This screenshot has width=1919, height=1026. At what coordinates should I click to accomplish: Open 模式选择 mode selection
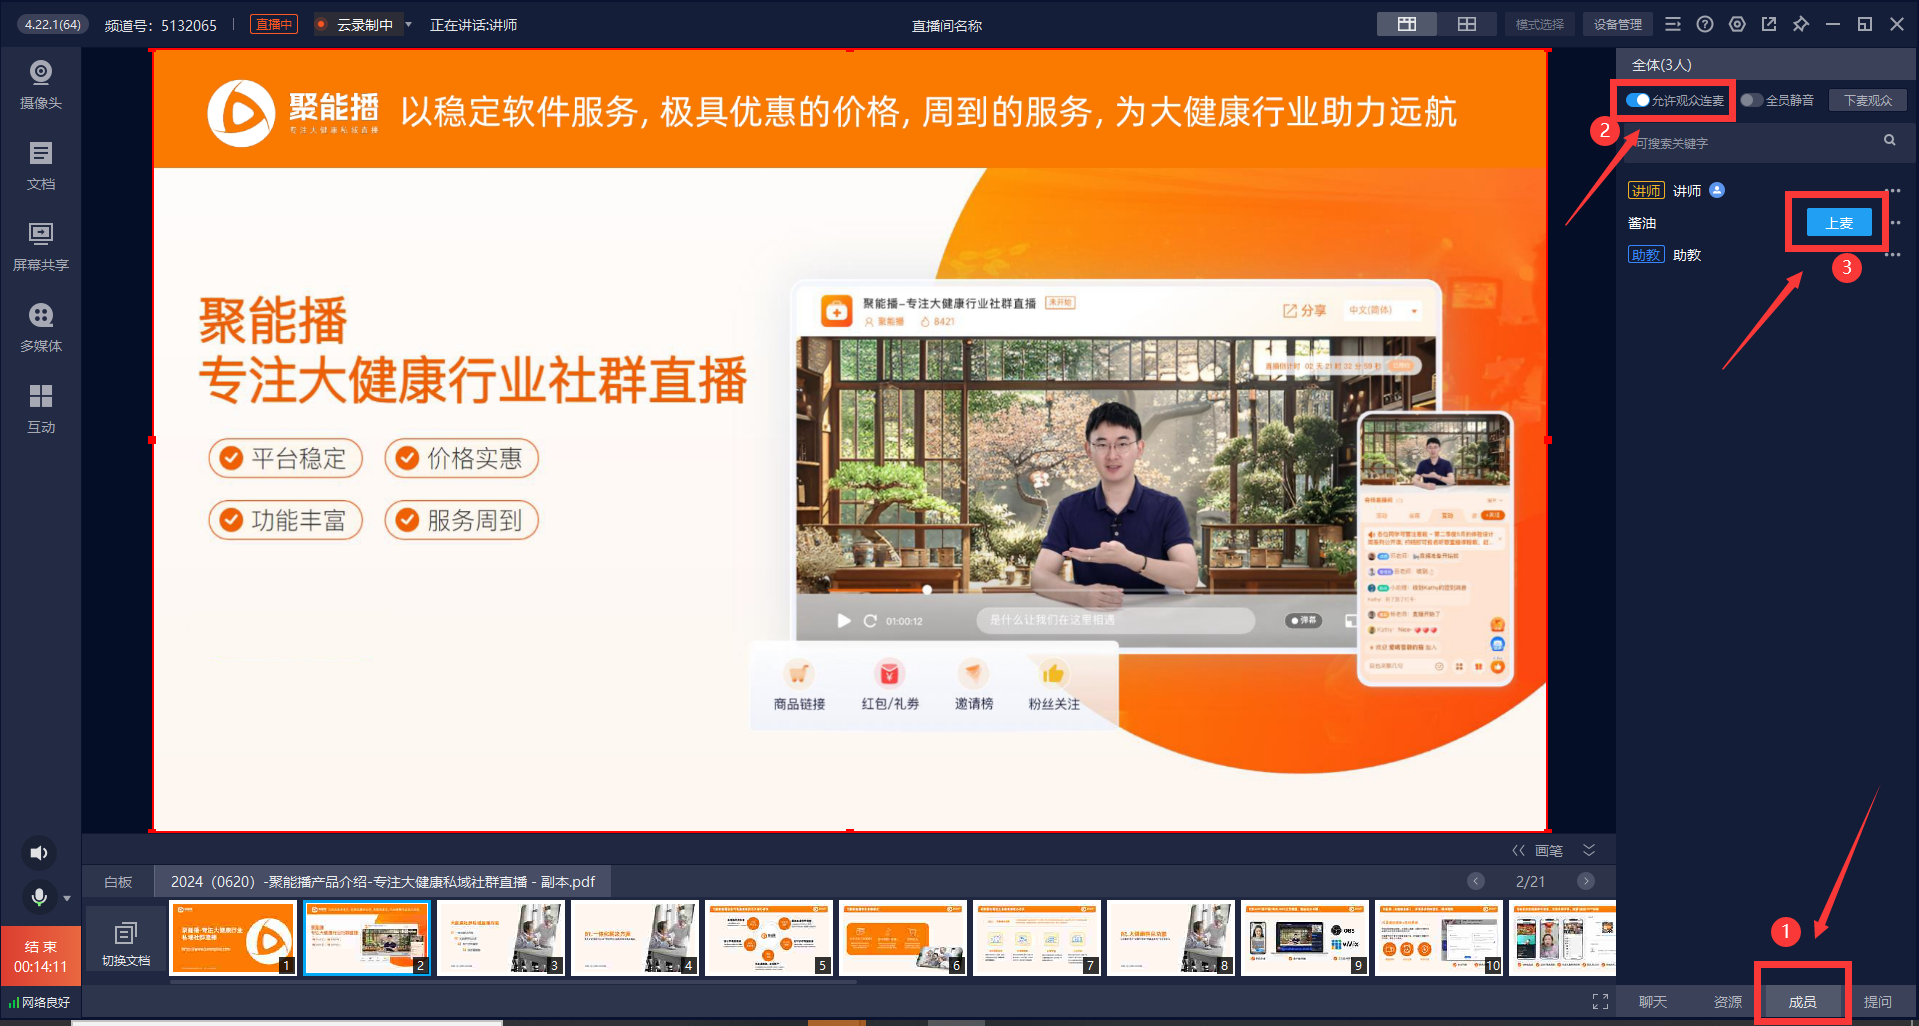click(x=1540, y=24)
